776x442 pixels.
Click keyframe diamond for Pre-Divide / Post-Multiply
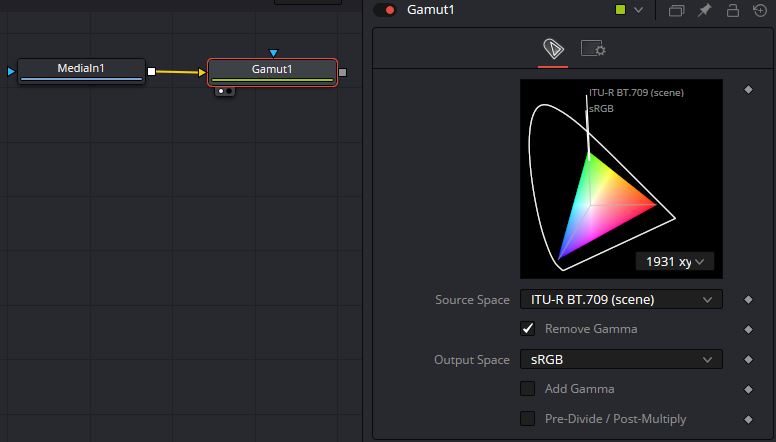click(x=748, y=419)
